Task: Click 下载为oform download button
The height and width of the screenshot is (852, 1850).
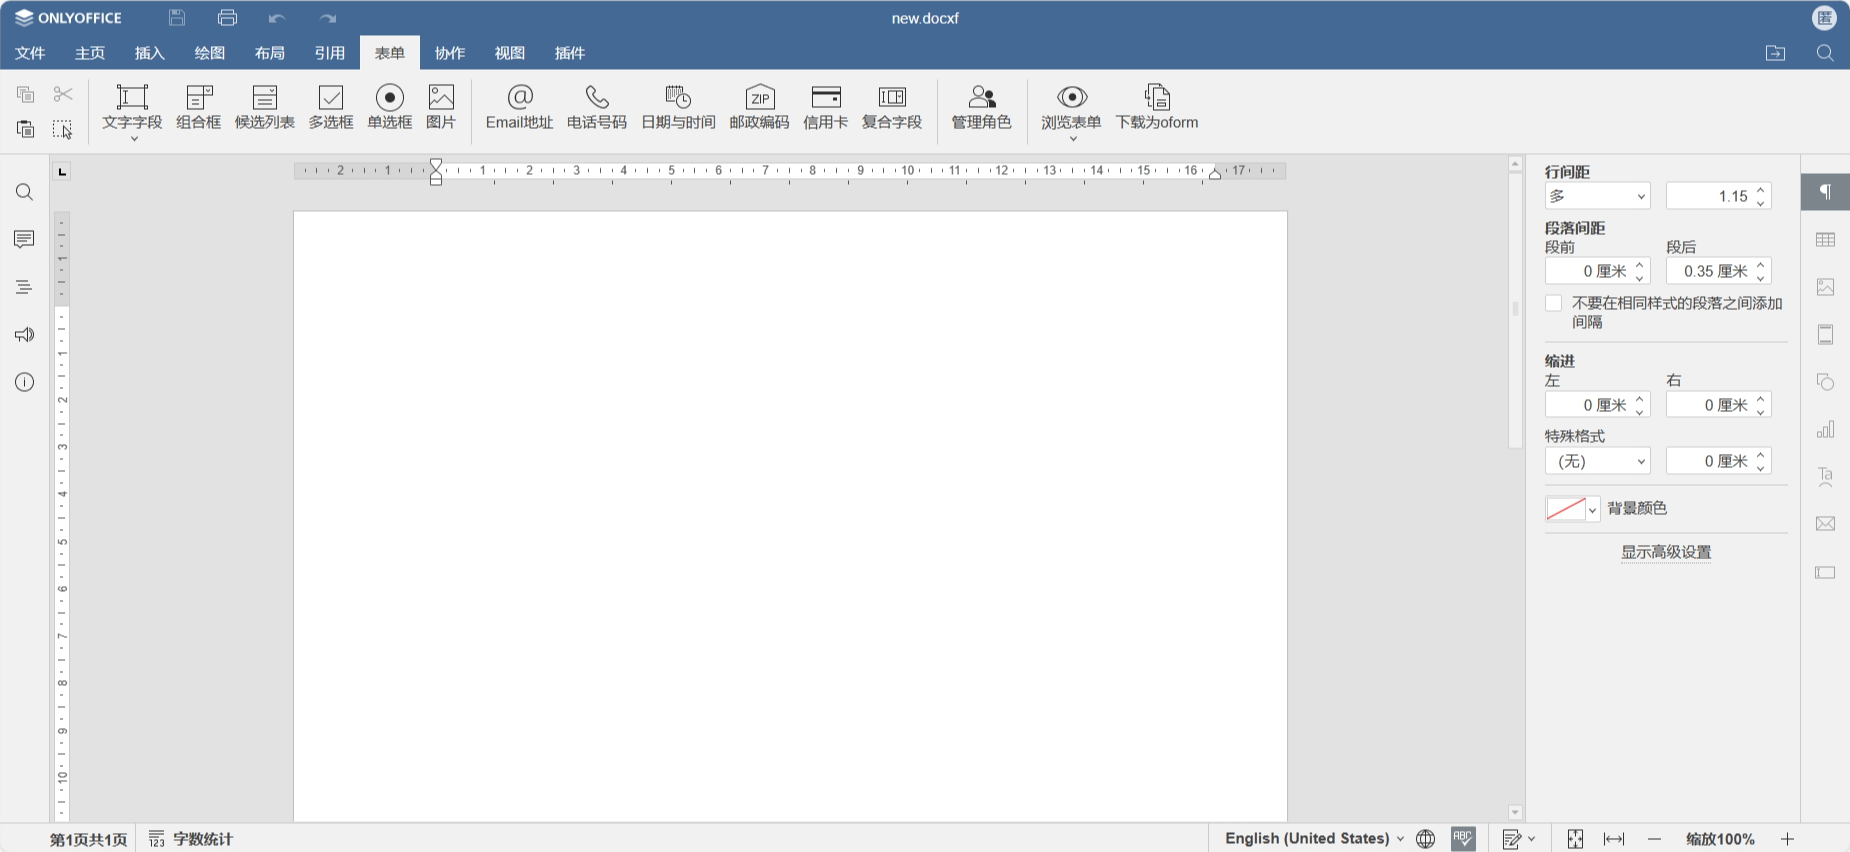Action: [1157, 107]
